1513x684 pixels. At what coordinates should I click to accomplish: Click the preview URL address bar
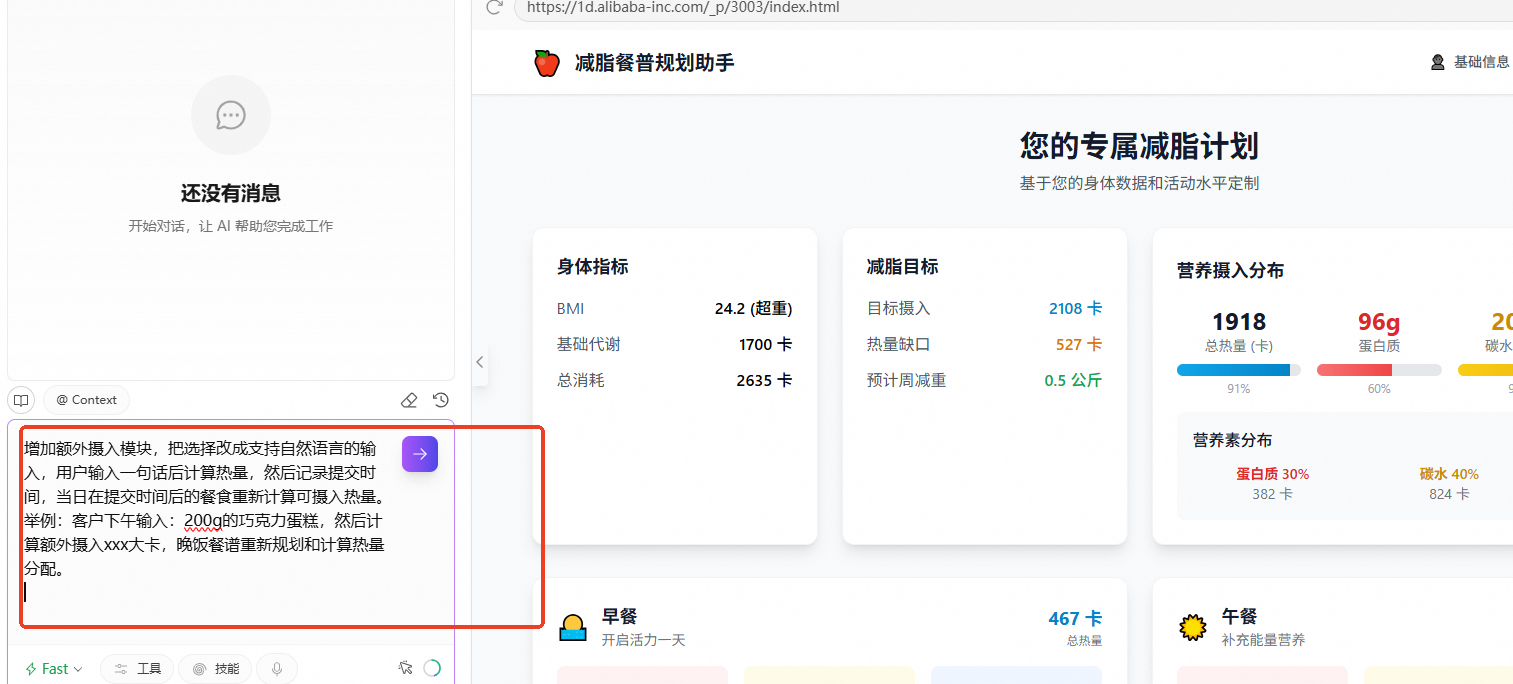1013,8
